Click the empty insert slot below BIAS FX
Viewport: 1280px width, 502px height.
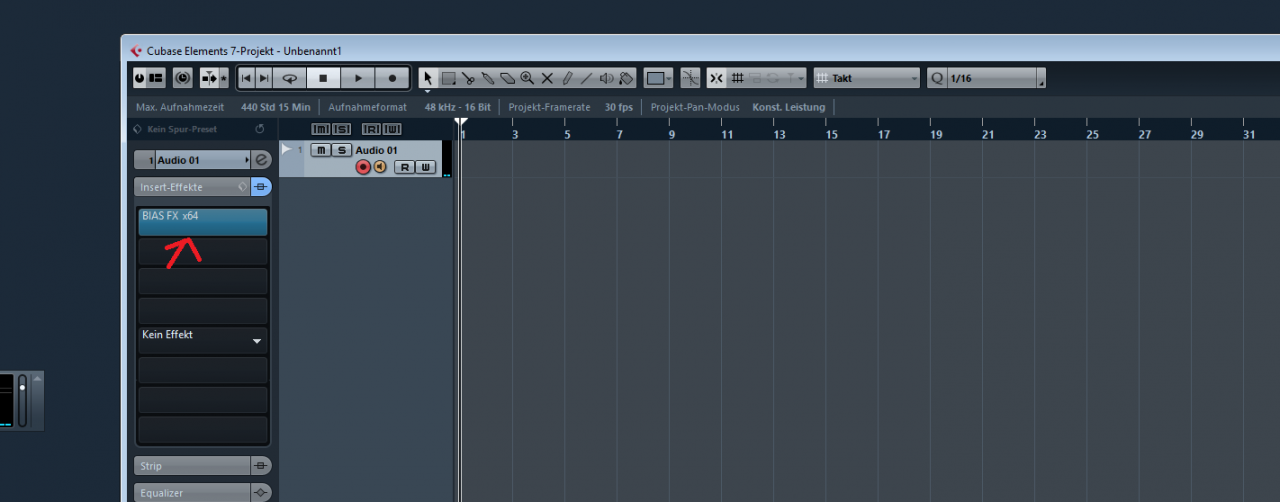(x=203, y=251)
